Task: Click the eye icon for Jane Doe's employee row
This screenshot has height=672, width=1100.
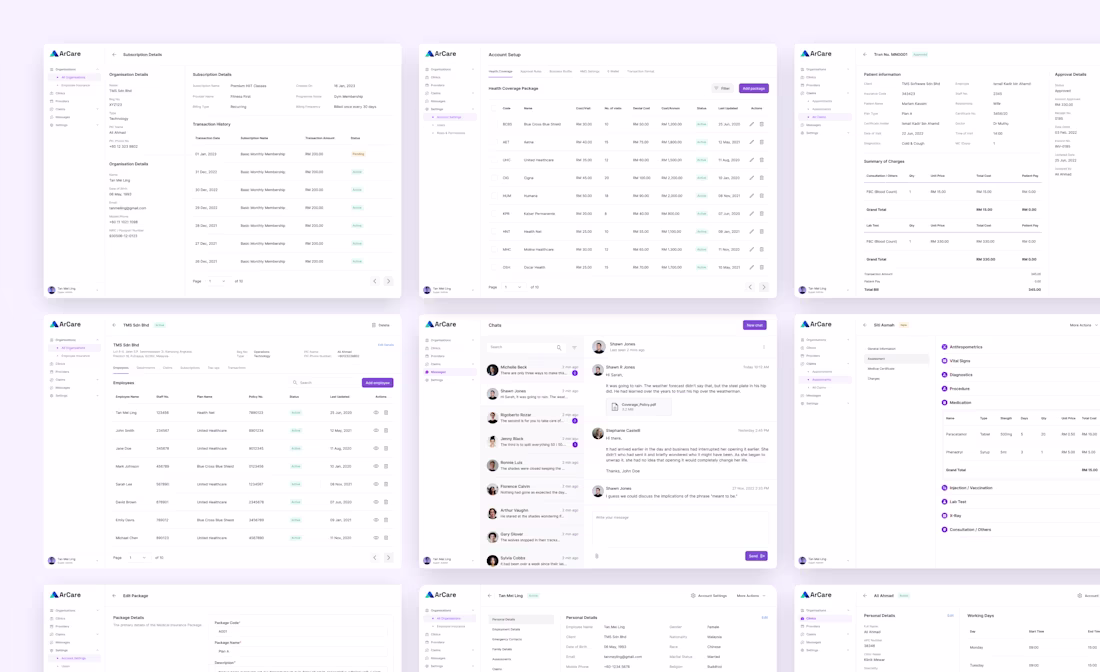Action: pos(376,448)
